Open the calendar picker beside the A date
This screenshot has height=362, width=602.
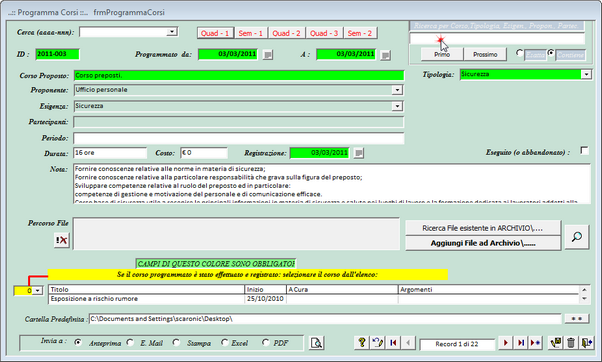[x=386, y=55]
